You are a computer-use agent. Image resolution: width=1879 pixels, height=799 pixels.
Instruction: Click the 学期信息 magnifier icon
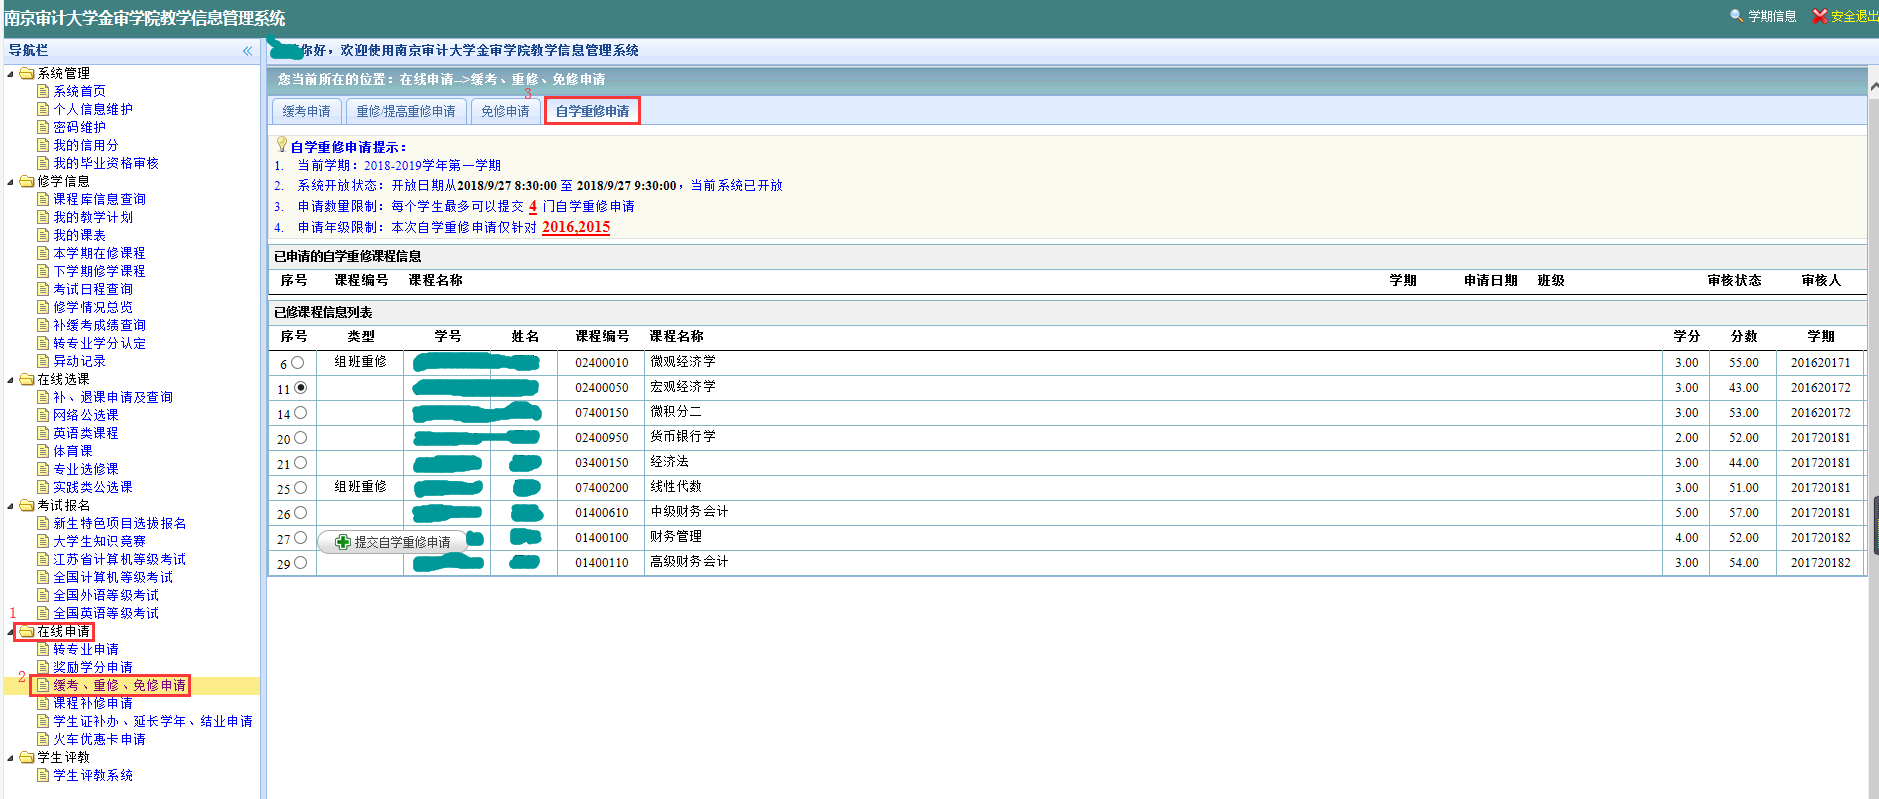tap(1737, 16)
